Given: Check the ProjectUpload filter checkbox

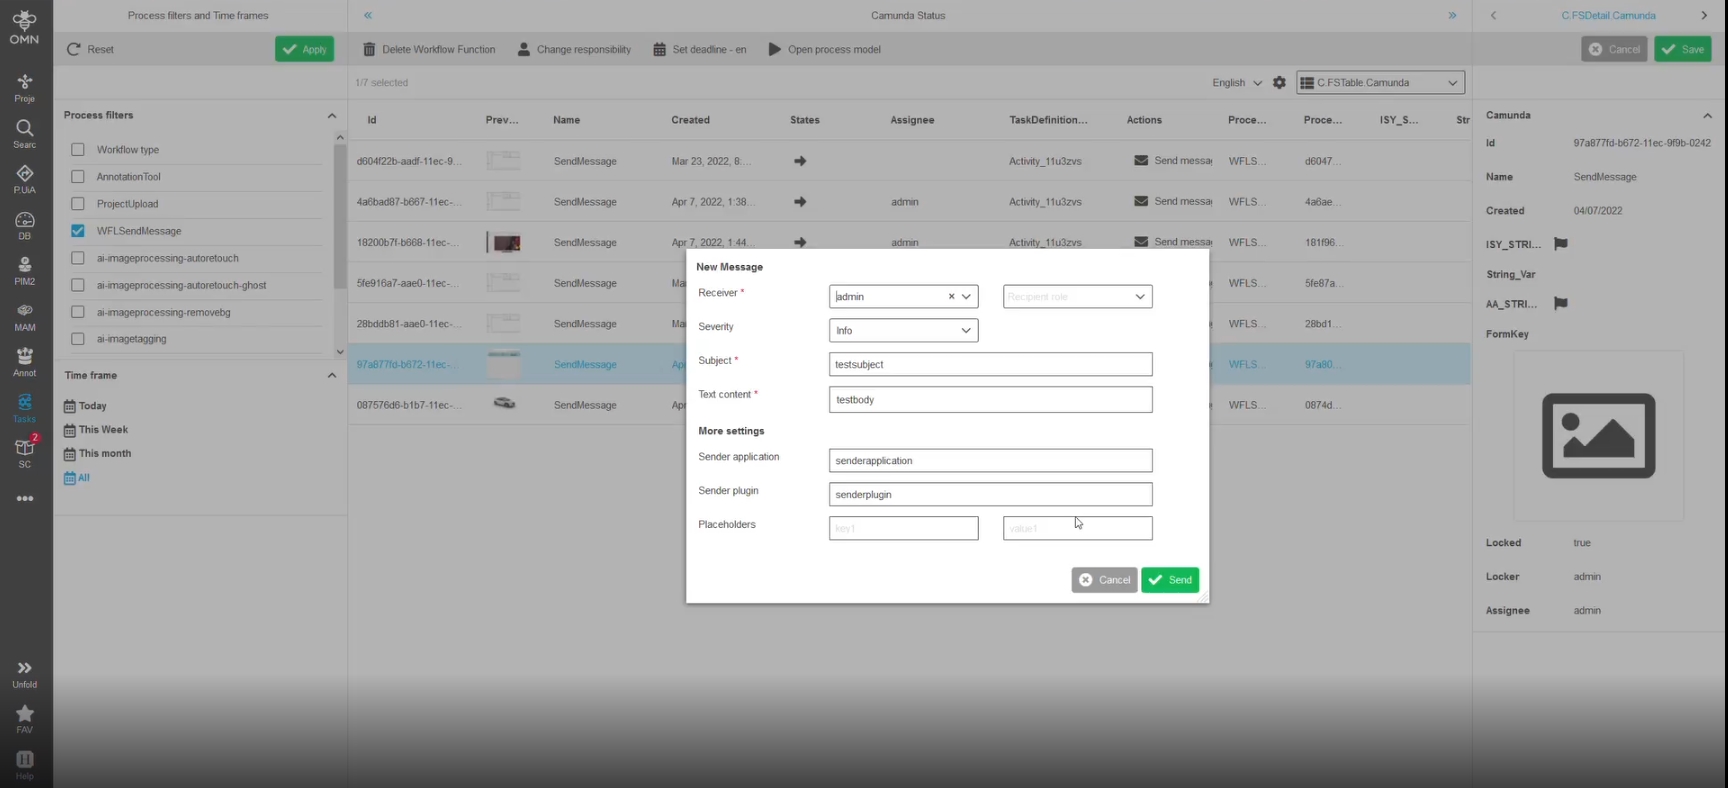Looking at the screenshot, I should pyautogui.click(x=78, y=204).
